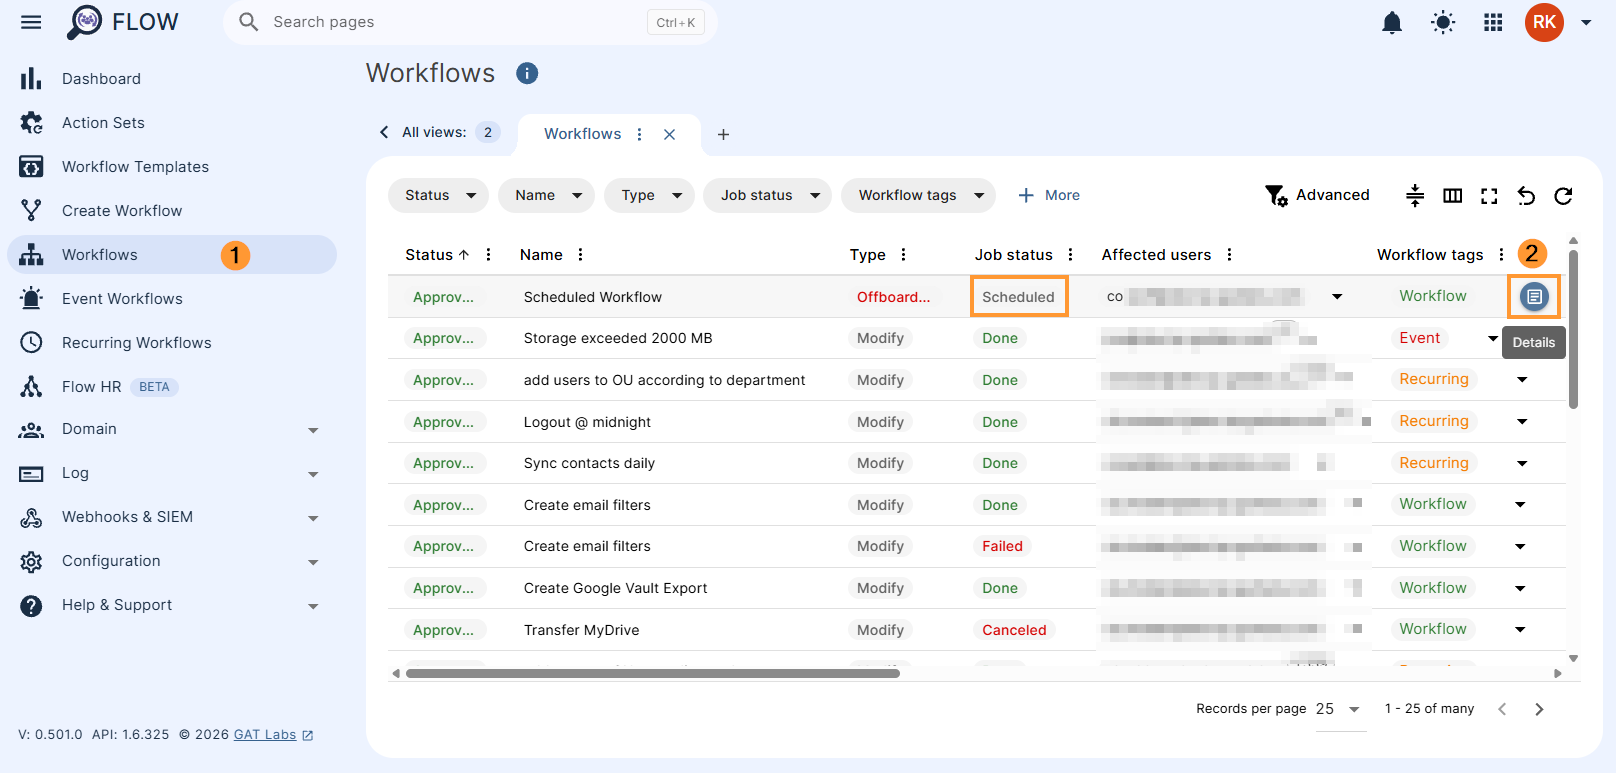
Task: Open the apps grid launcher
Action: coord(1493,22)
